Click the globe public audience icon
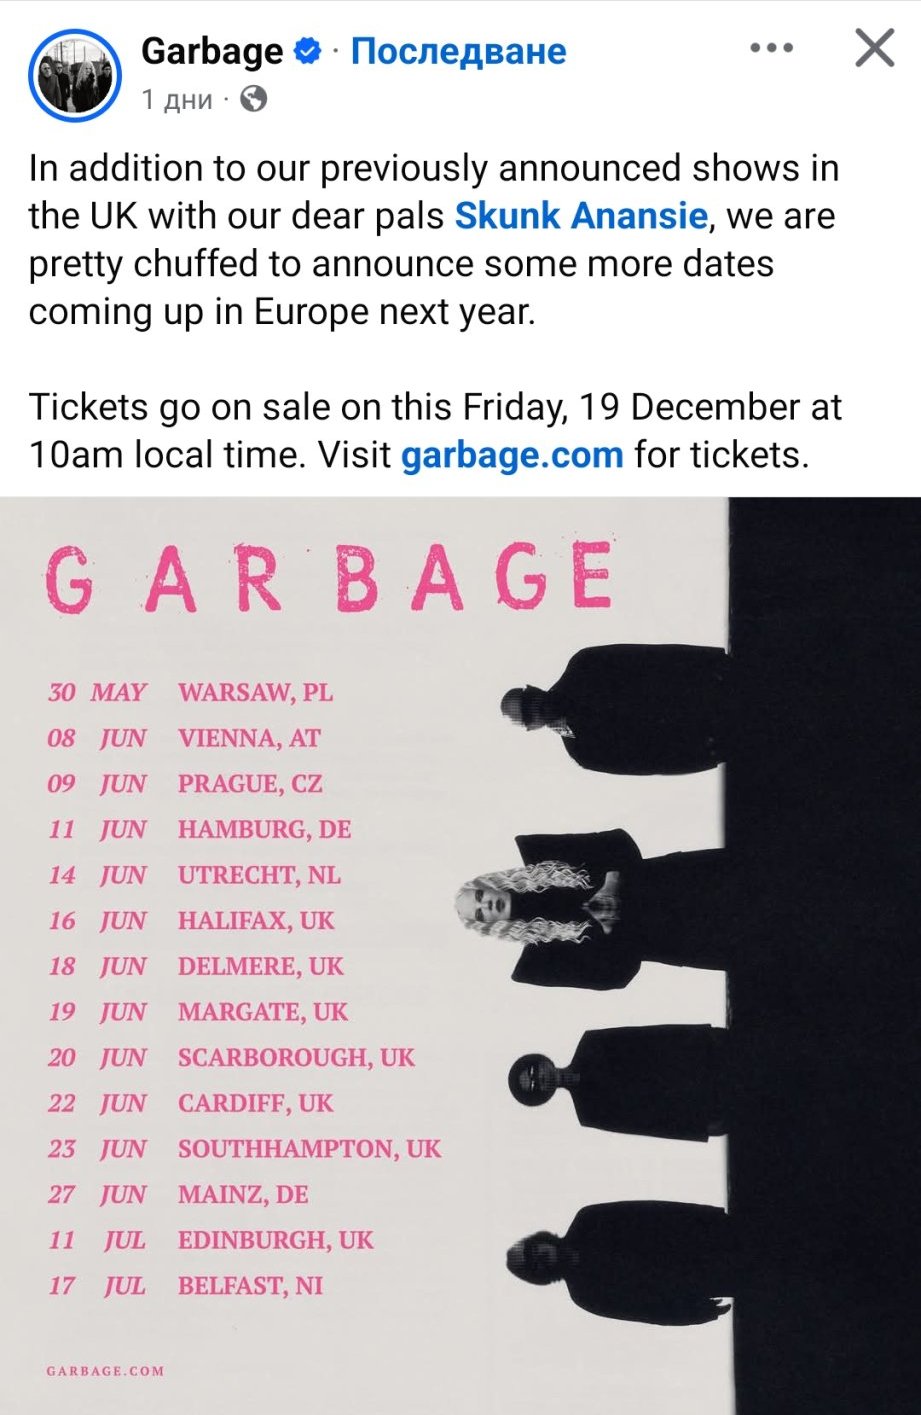Viewport: 921px width, 1415px height. (255, 99)
